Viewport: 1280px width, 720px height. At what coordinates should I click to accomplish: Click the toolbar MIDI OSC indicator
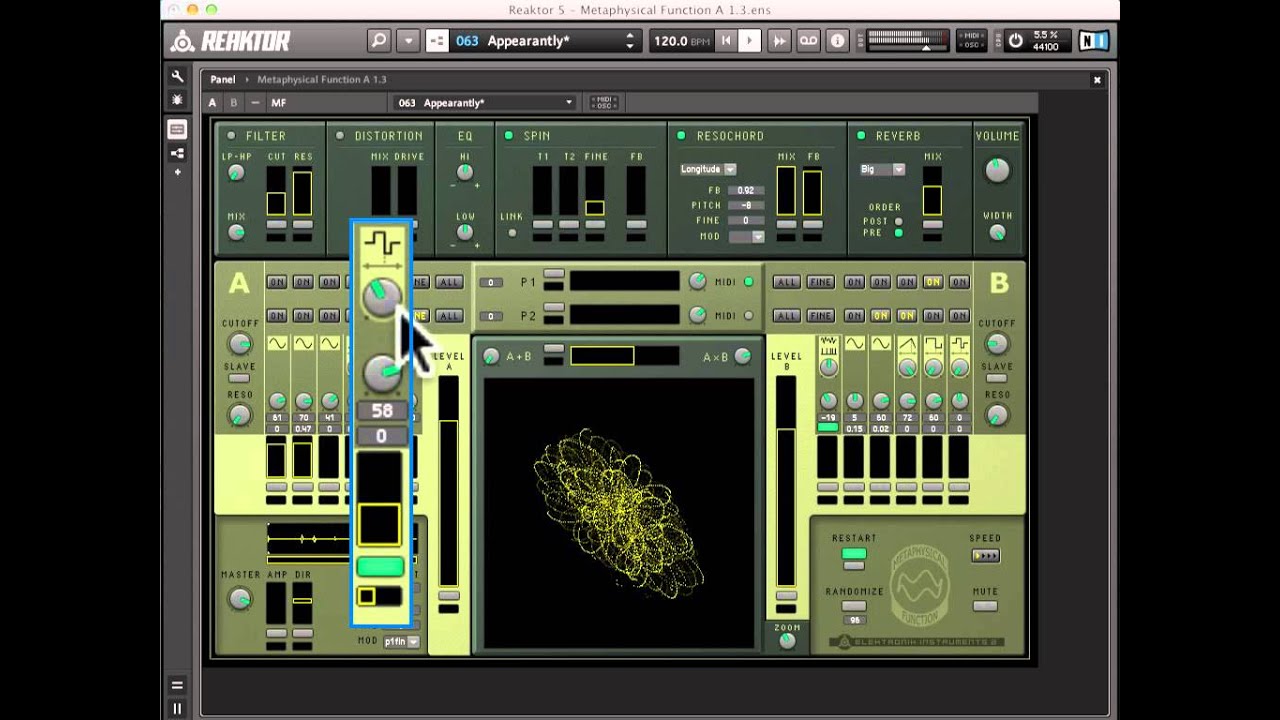[972, 41]
